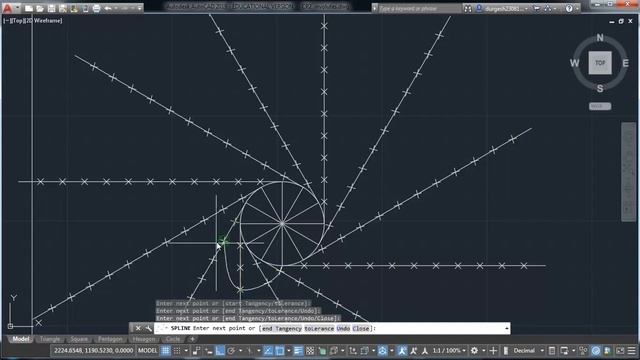
Task: Click the Top view control label
Action: (17, 20)
